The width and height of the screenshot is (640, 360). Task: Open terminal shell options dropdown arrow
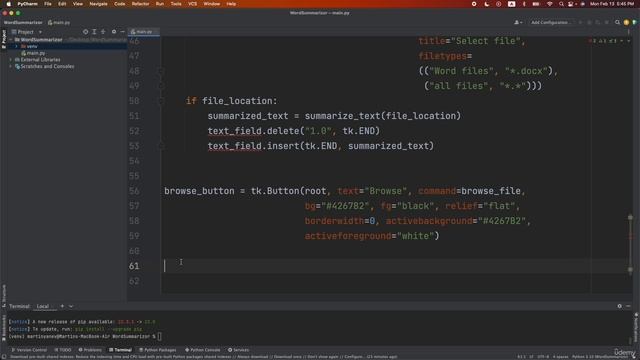(71, 306)
